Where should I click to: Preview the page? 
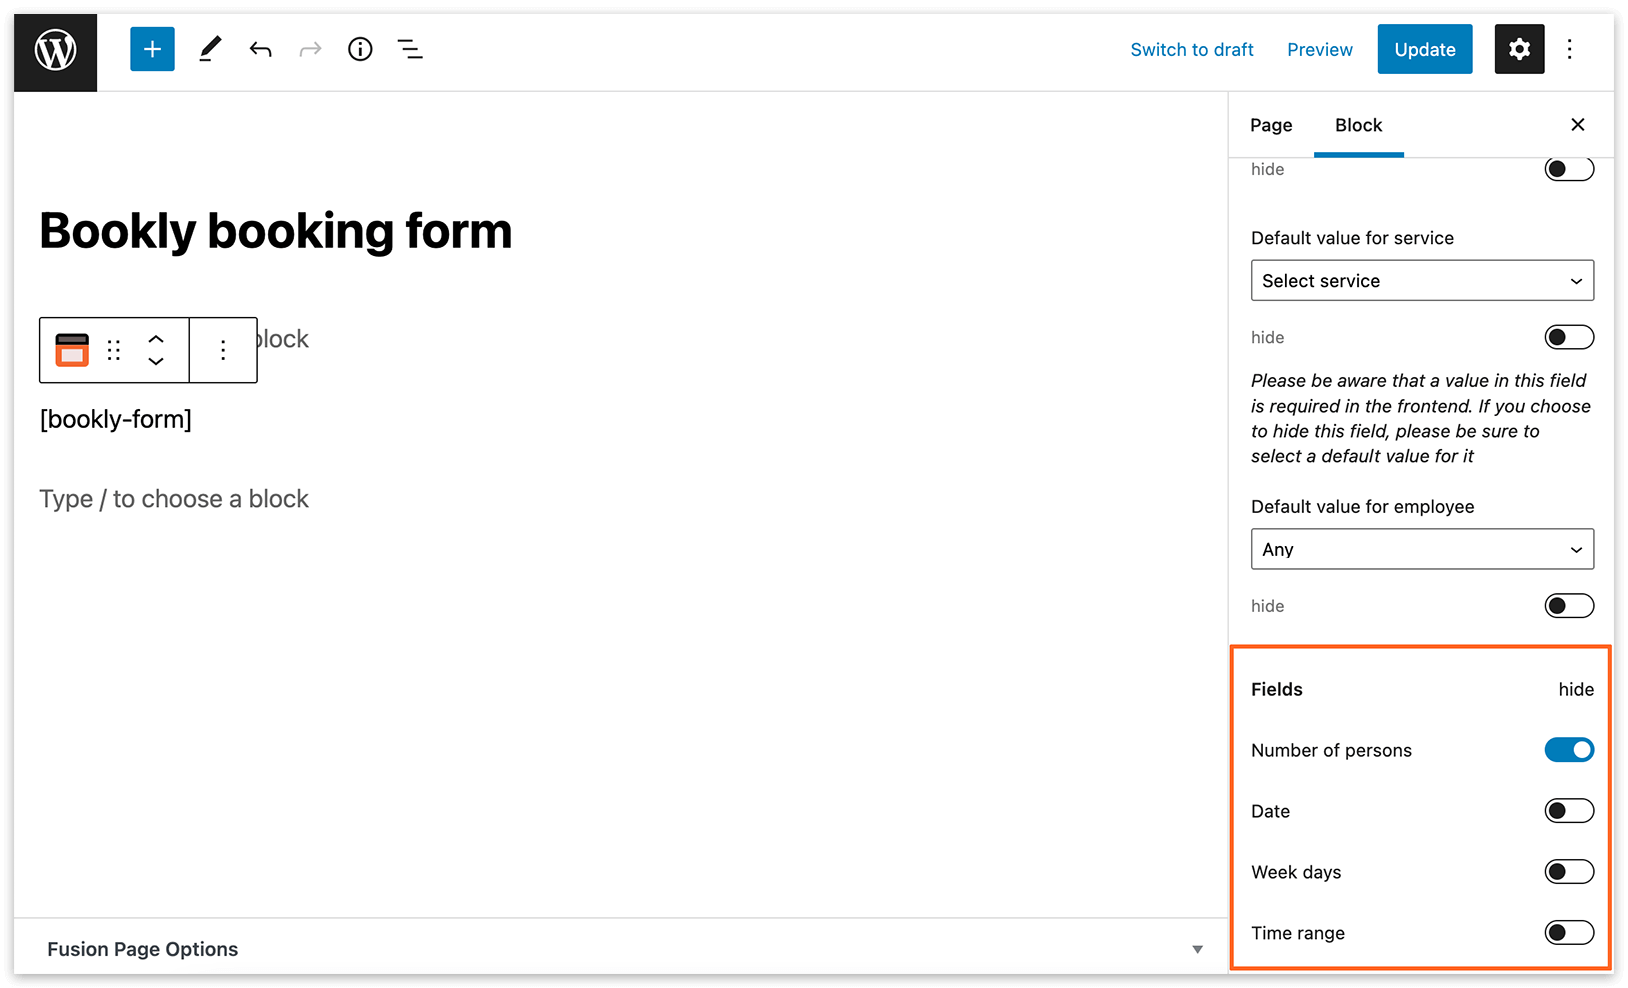click(x=1320, y=49)
